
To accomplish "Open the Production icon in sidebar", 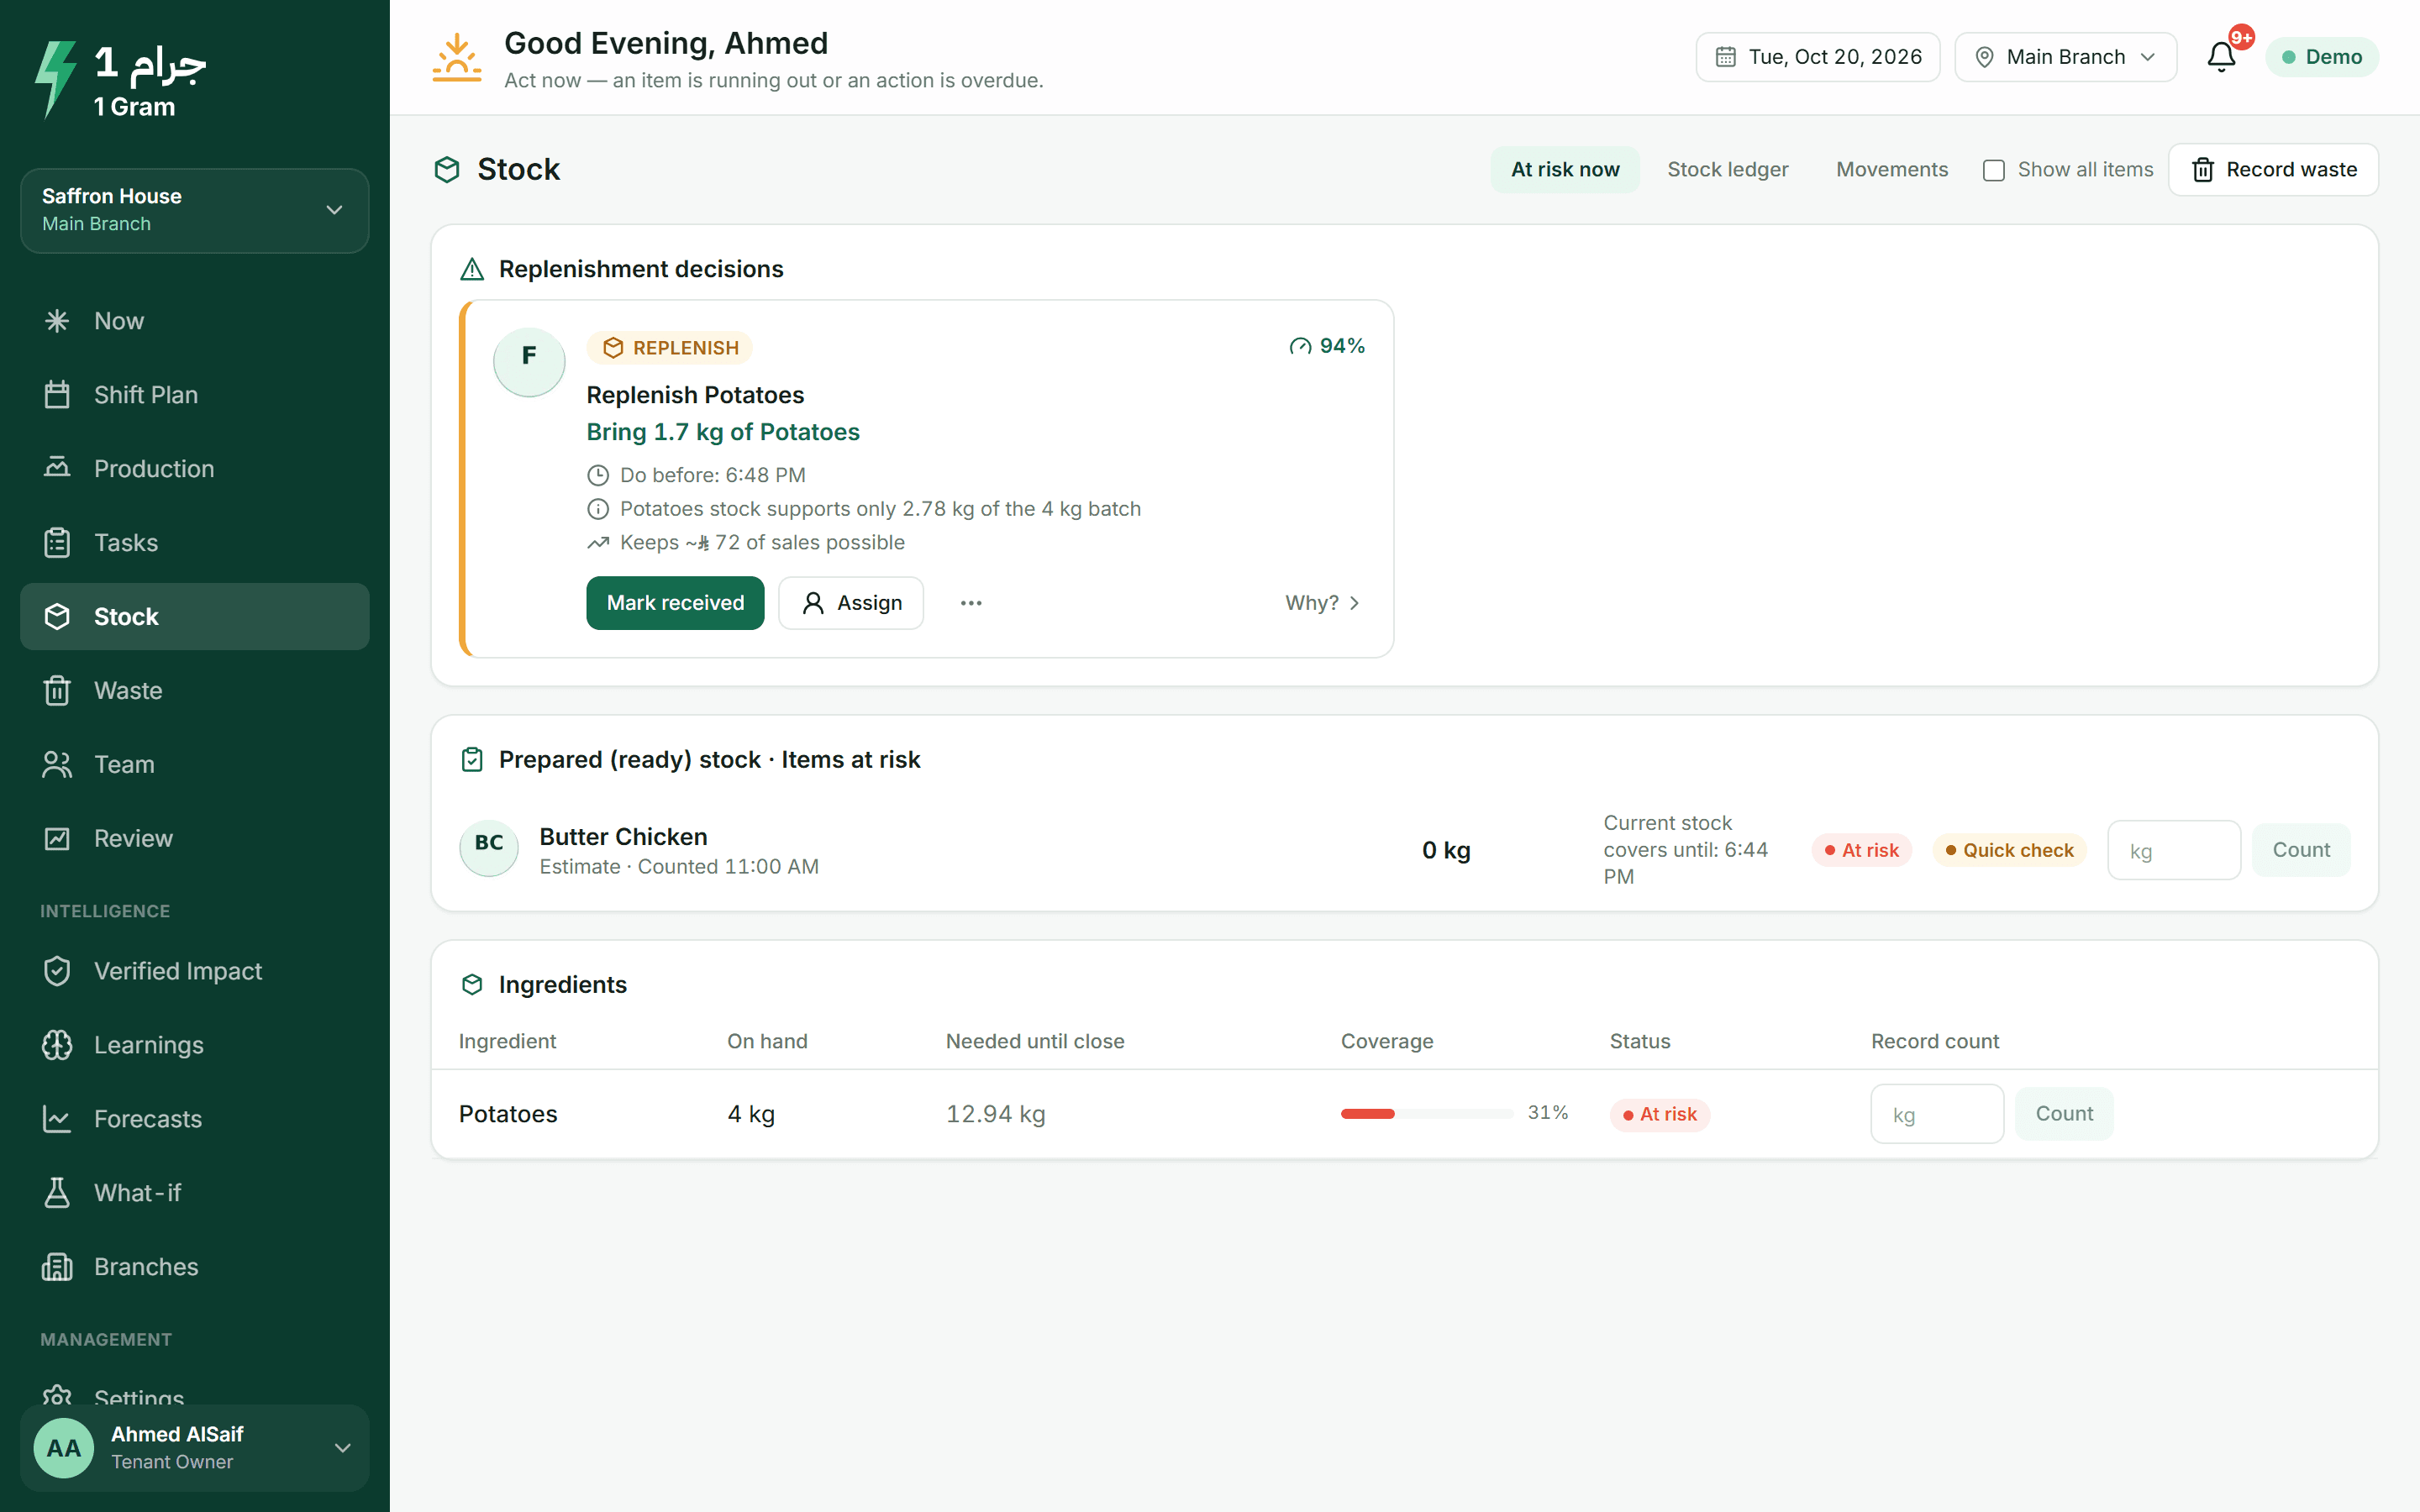I will coord(57,468).
